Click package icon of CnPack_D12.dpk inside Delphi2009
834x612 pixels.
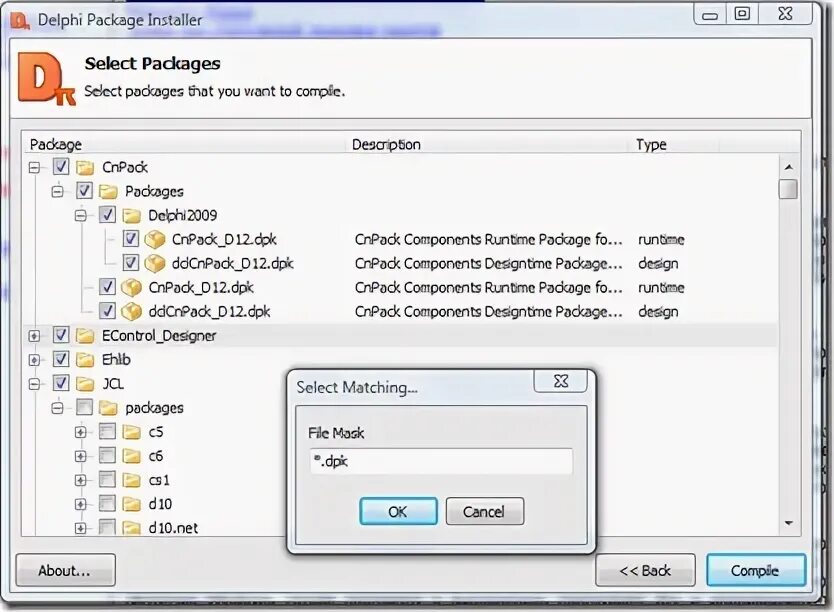coord(155,239)
